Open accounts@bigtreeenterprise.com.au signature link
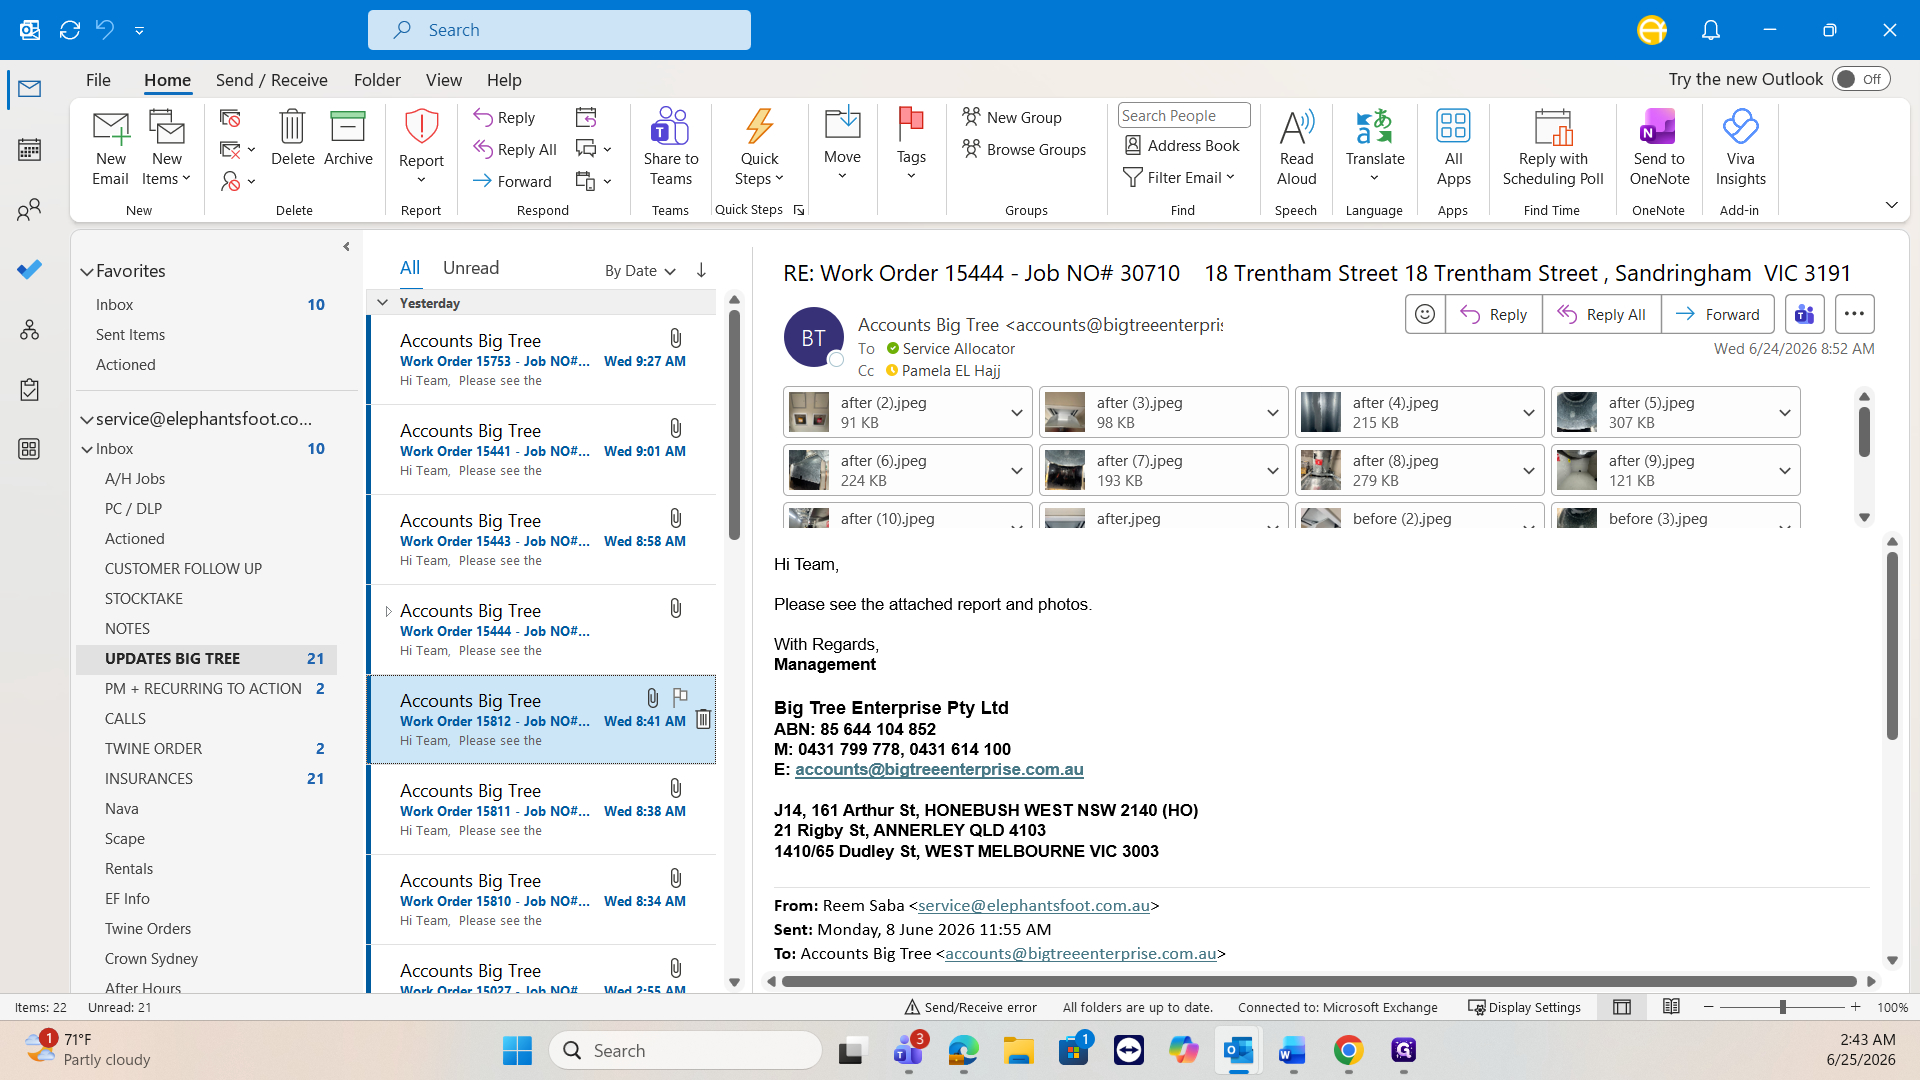This screenshot has height=1080, width=1920. tap(939, 769)
